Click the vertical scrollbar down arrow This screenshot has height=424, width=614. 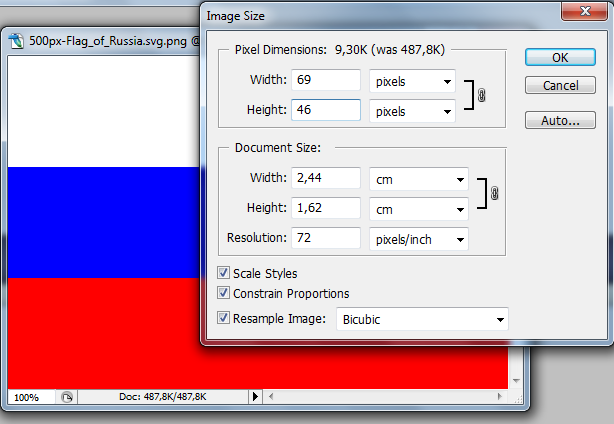(x=516, y=381)
